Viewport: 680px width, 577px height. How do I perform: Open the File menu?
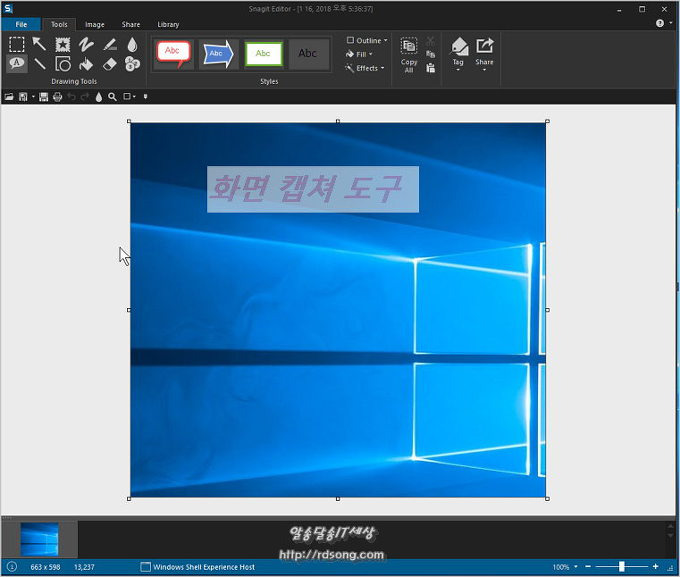tap(21, 24)
